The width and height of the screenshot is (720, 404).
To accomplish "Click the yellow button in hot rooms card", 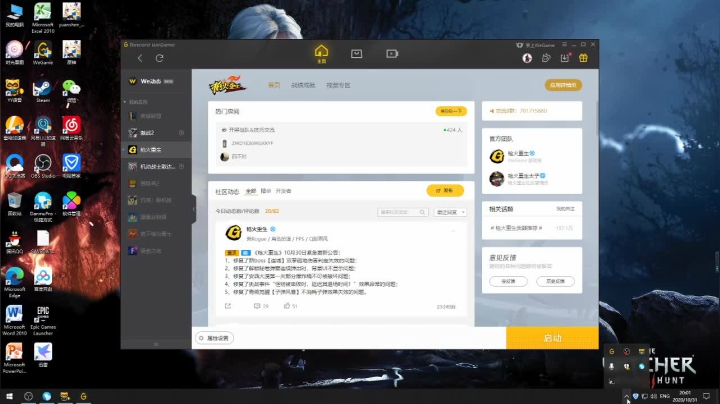I will pyautogui.click(x=451, y=111).
